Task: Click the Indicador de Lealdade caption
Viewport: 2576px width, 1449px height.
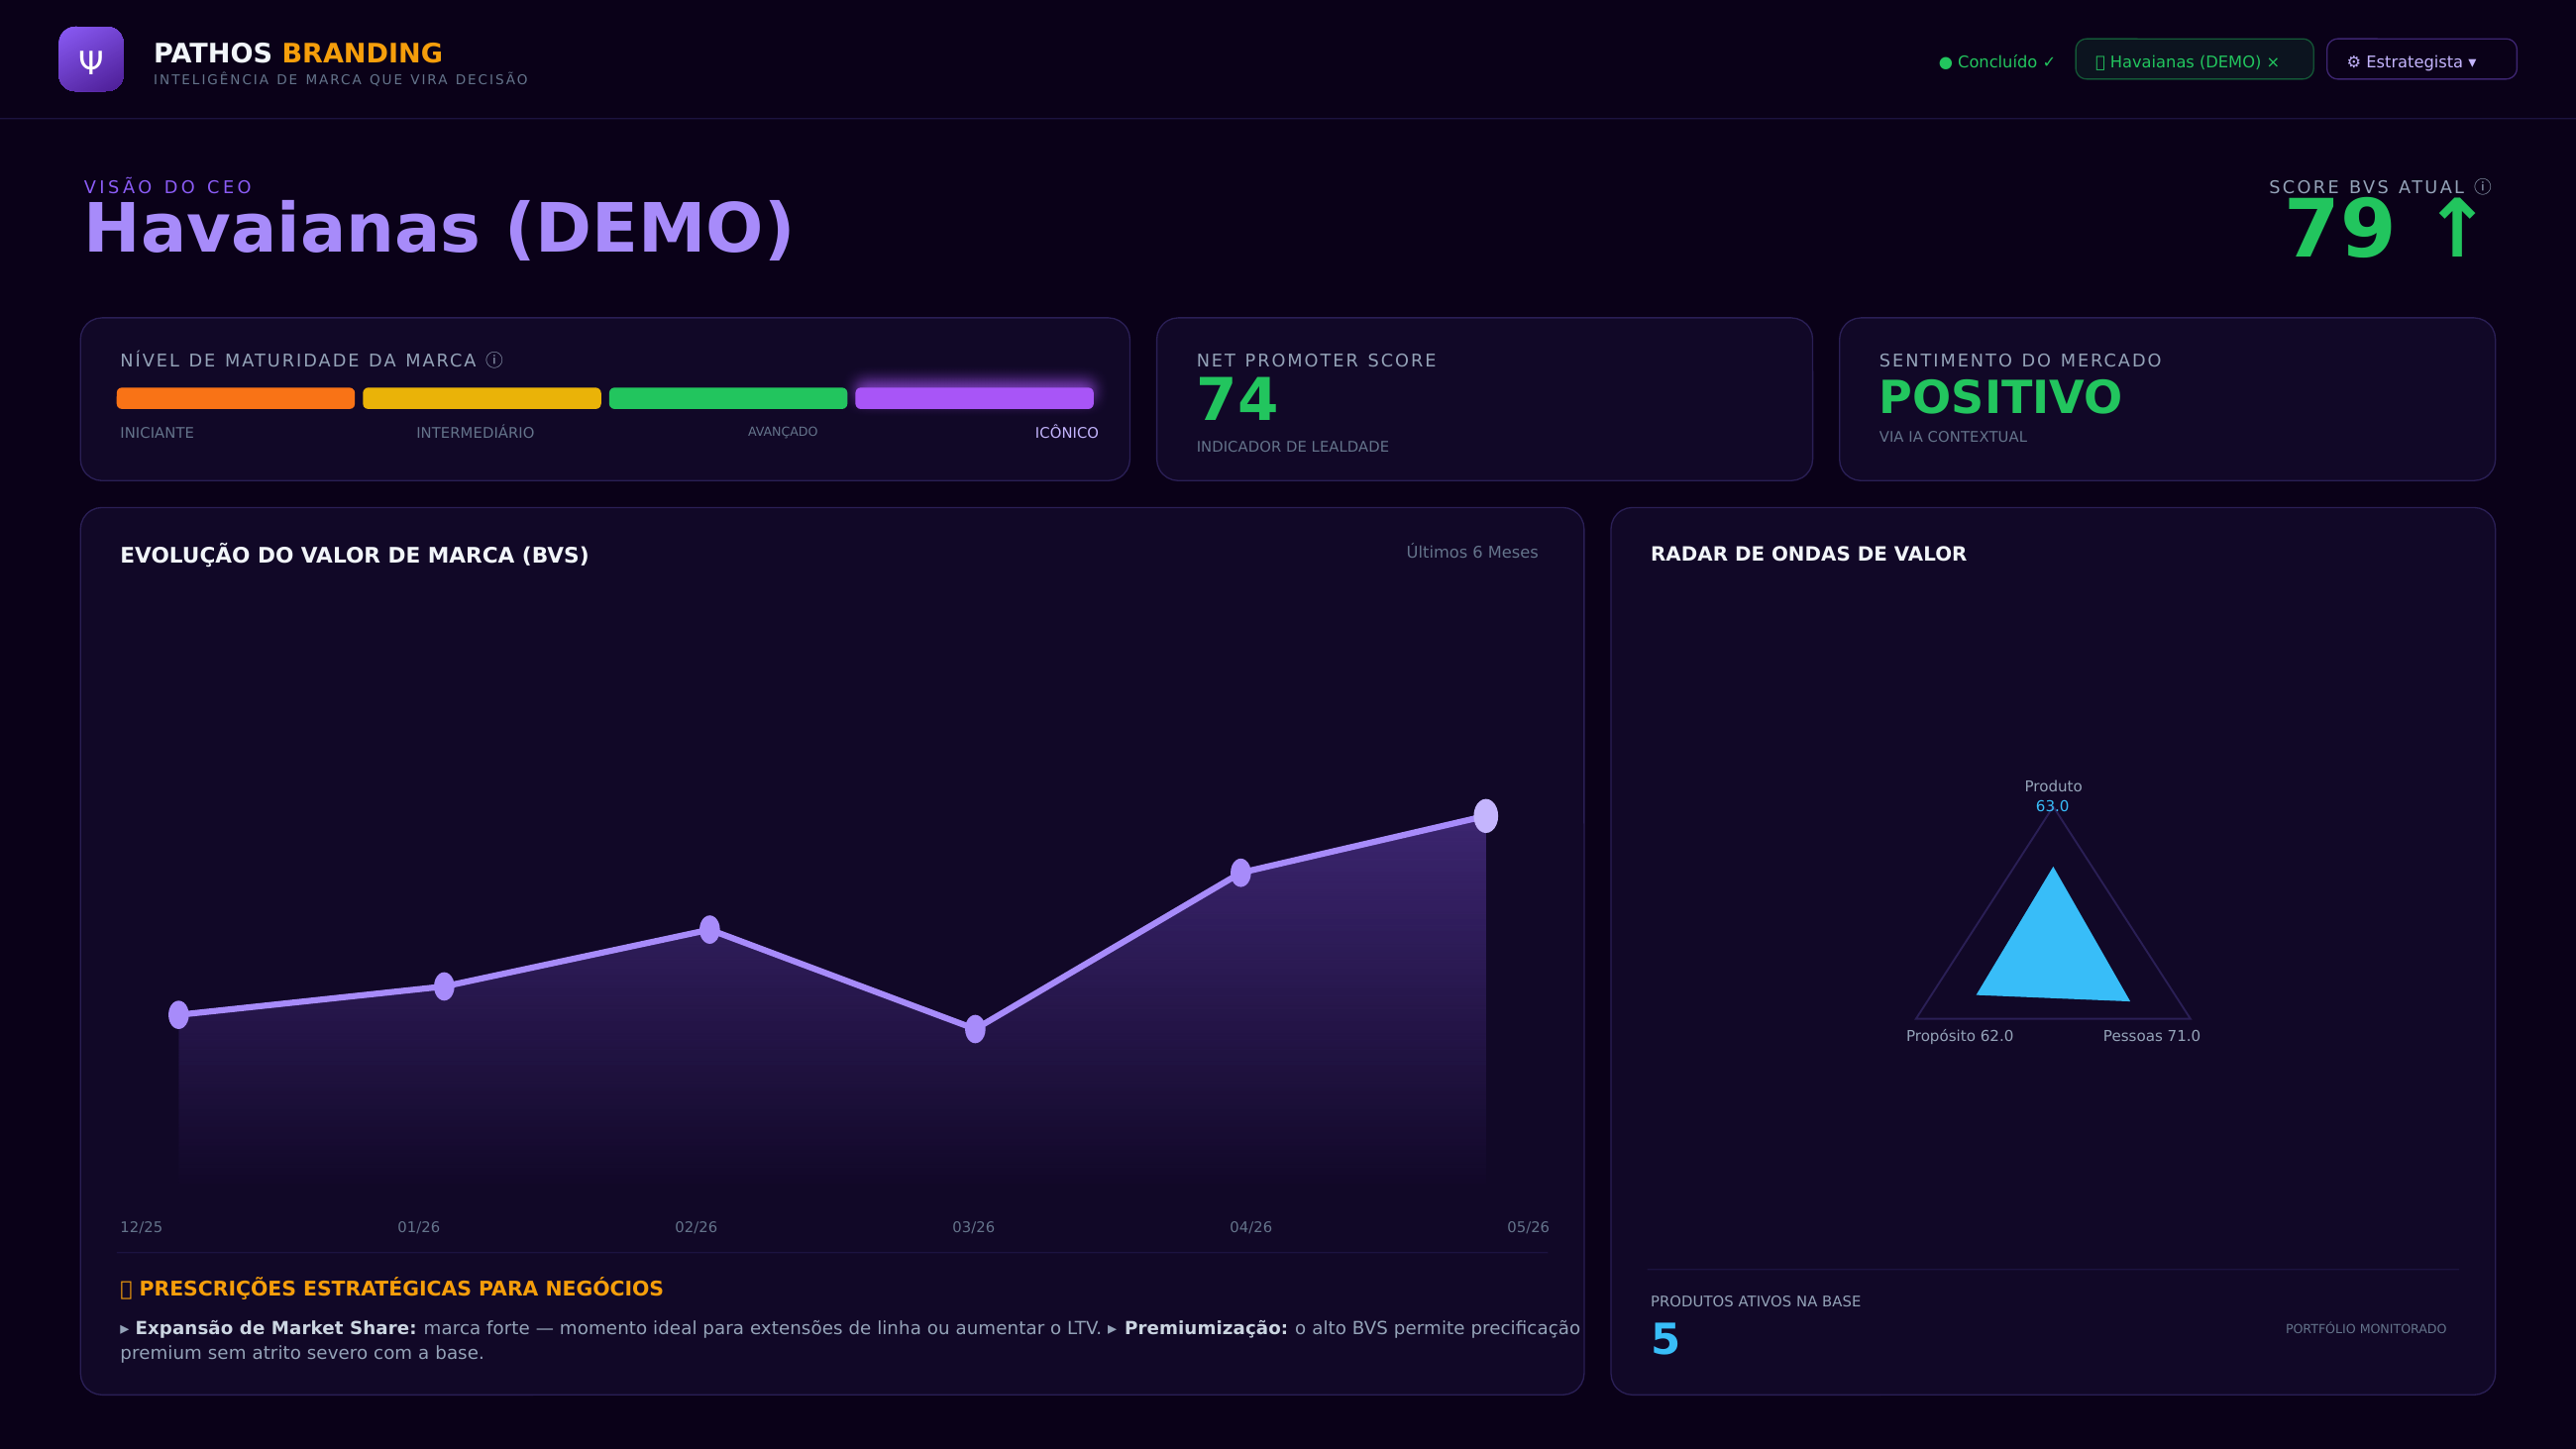Action: pos(1292,447)
